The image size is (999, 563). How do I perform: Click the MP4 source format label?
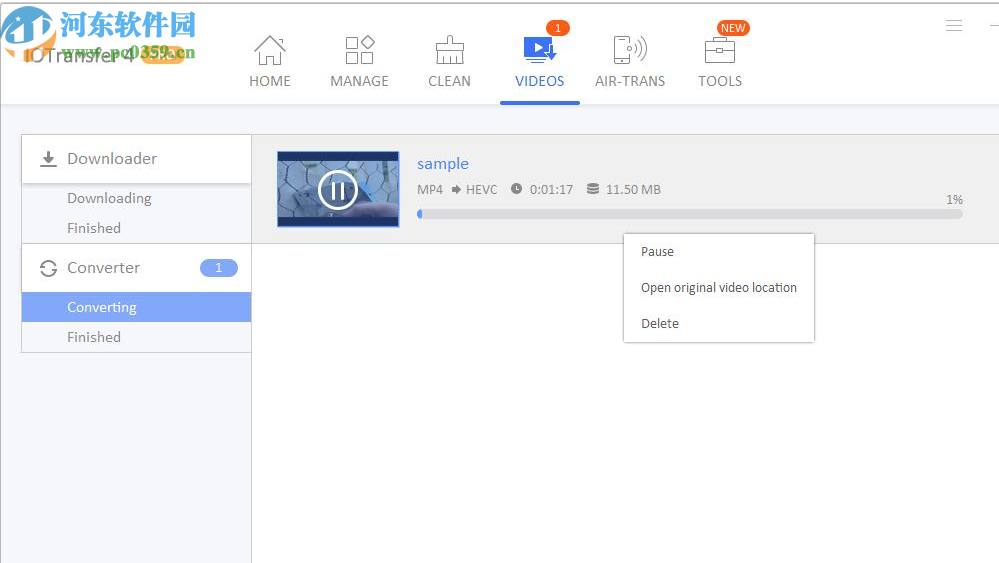[430, 190]
